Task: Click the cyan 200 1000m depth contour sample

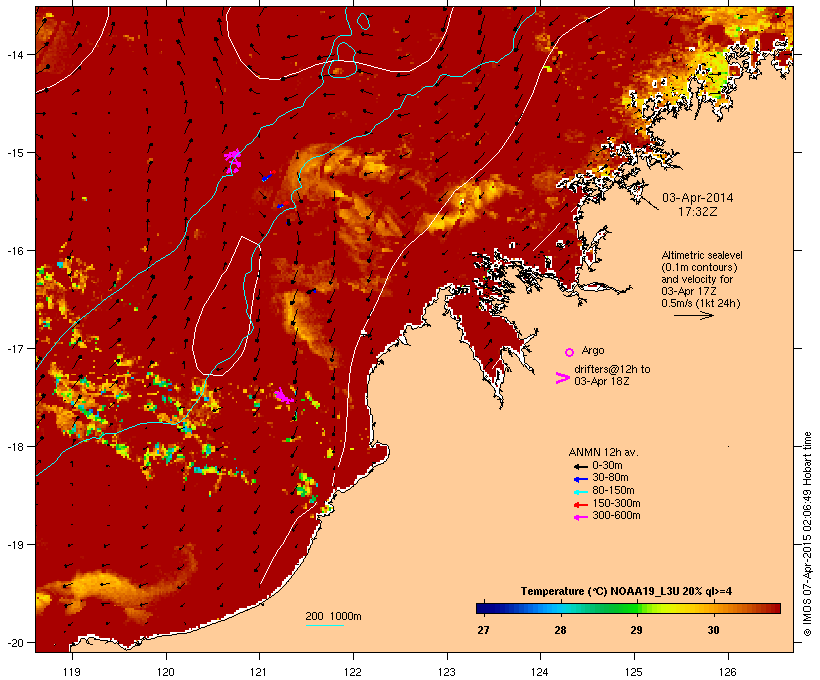Action: coord(324,625)
